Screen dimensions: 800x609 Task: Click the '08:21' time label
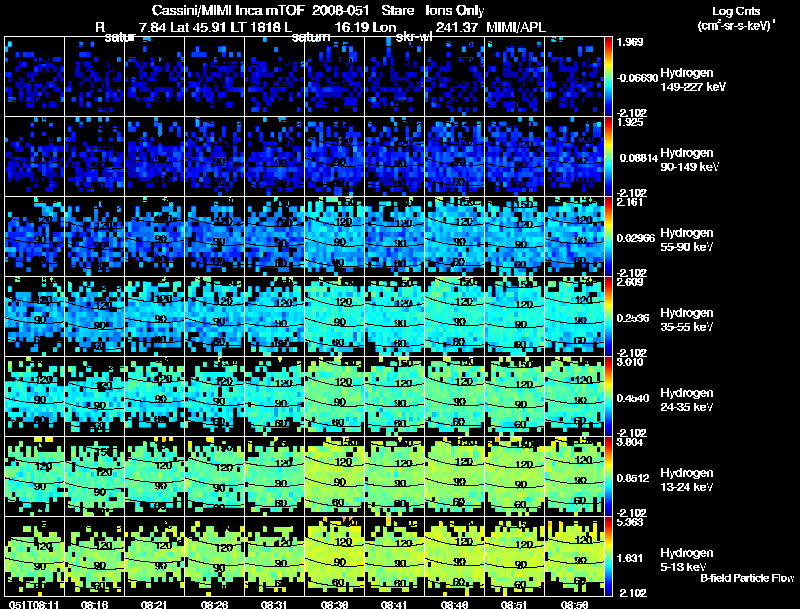[154, 604]
